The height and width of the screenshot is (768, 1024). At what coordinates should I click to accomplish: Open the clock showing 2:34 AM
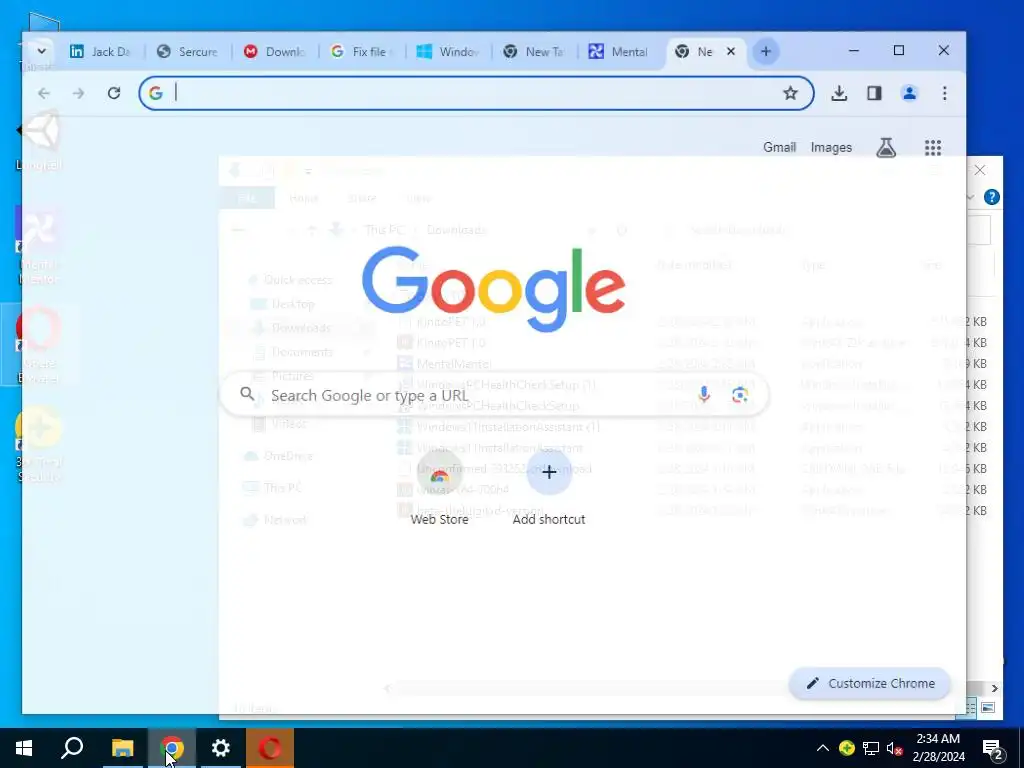tap(938, 748)
